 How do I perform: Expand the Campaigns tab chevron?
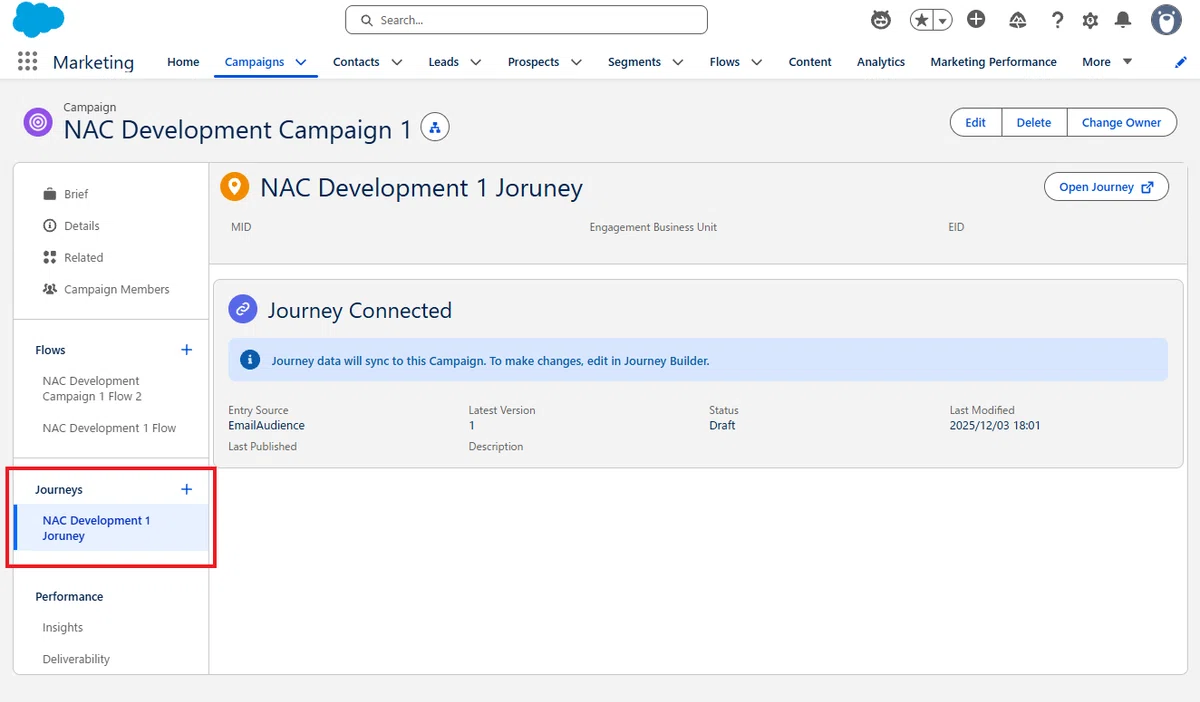(x=301, y=62)
